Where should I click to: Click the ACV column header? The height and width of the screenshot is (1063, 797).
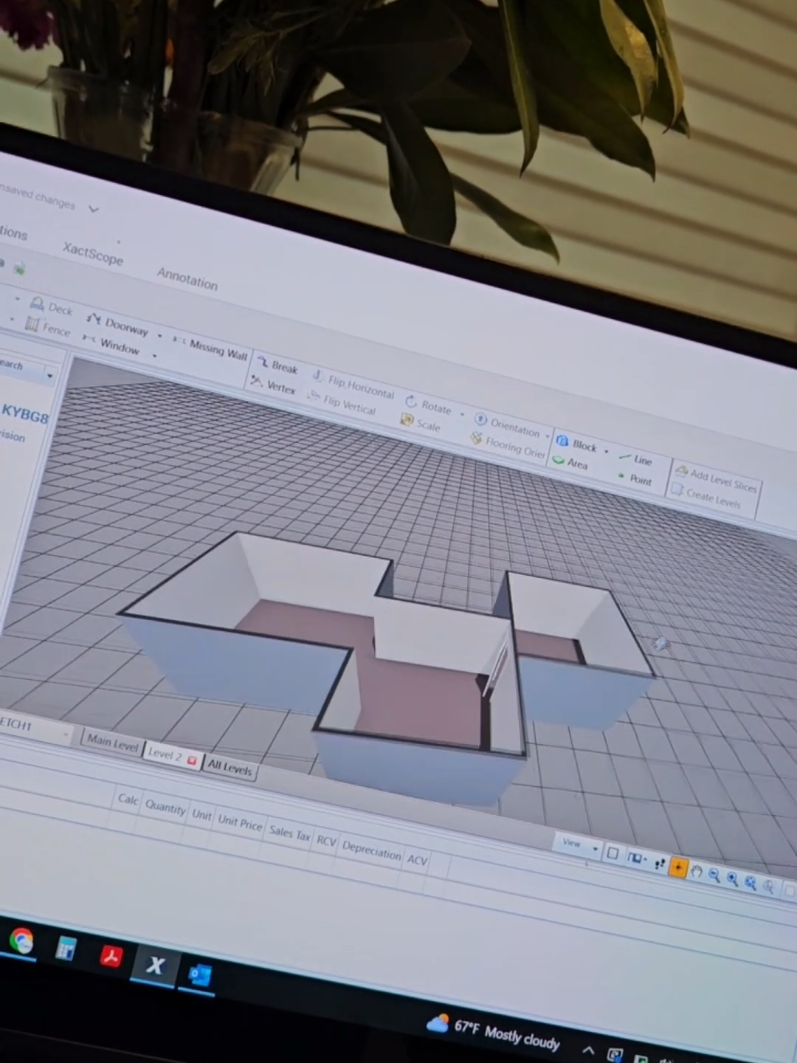[x=417, y=860]
